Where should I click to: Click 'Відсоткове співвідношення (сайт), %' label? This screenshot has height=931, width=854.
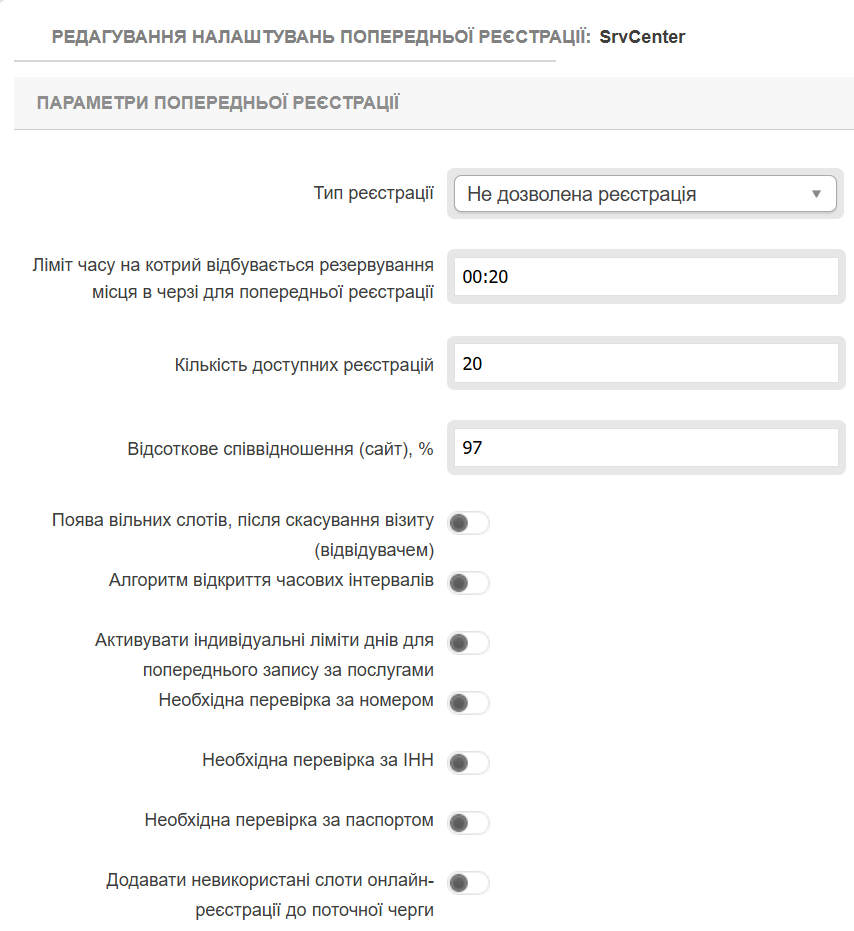280,449
